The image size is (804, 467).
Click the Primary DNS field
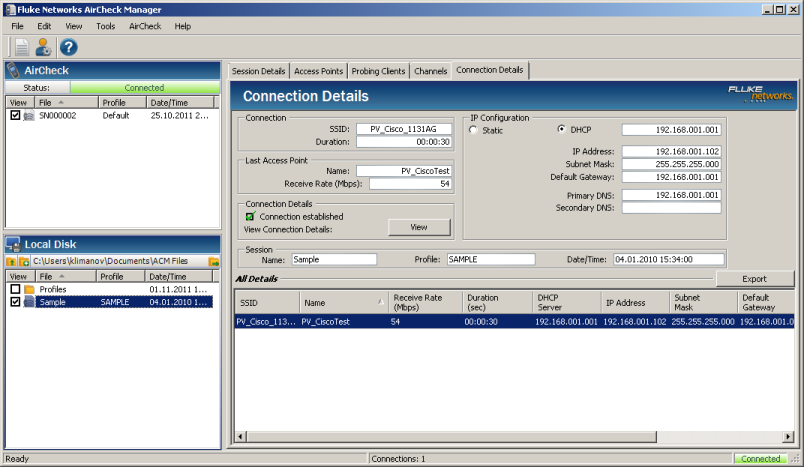pos(672,195)
